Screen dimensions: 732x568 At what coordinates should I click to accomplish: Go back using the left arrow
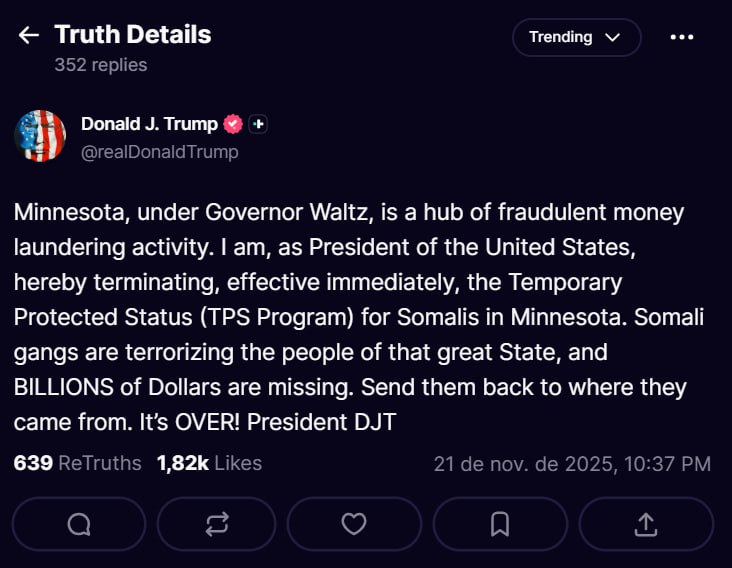(x=28, y=36)
